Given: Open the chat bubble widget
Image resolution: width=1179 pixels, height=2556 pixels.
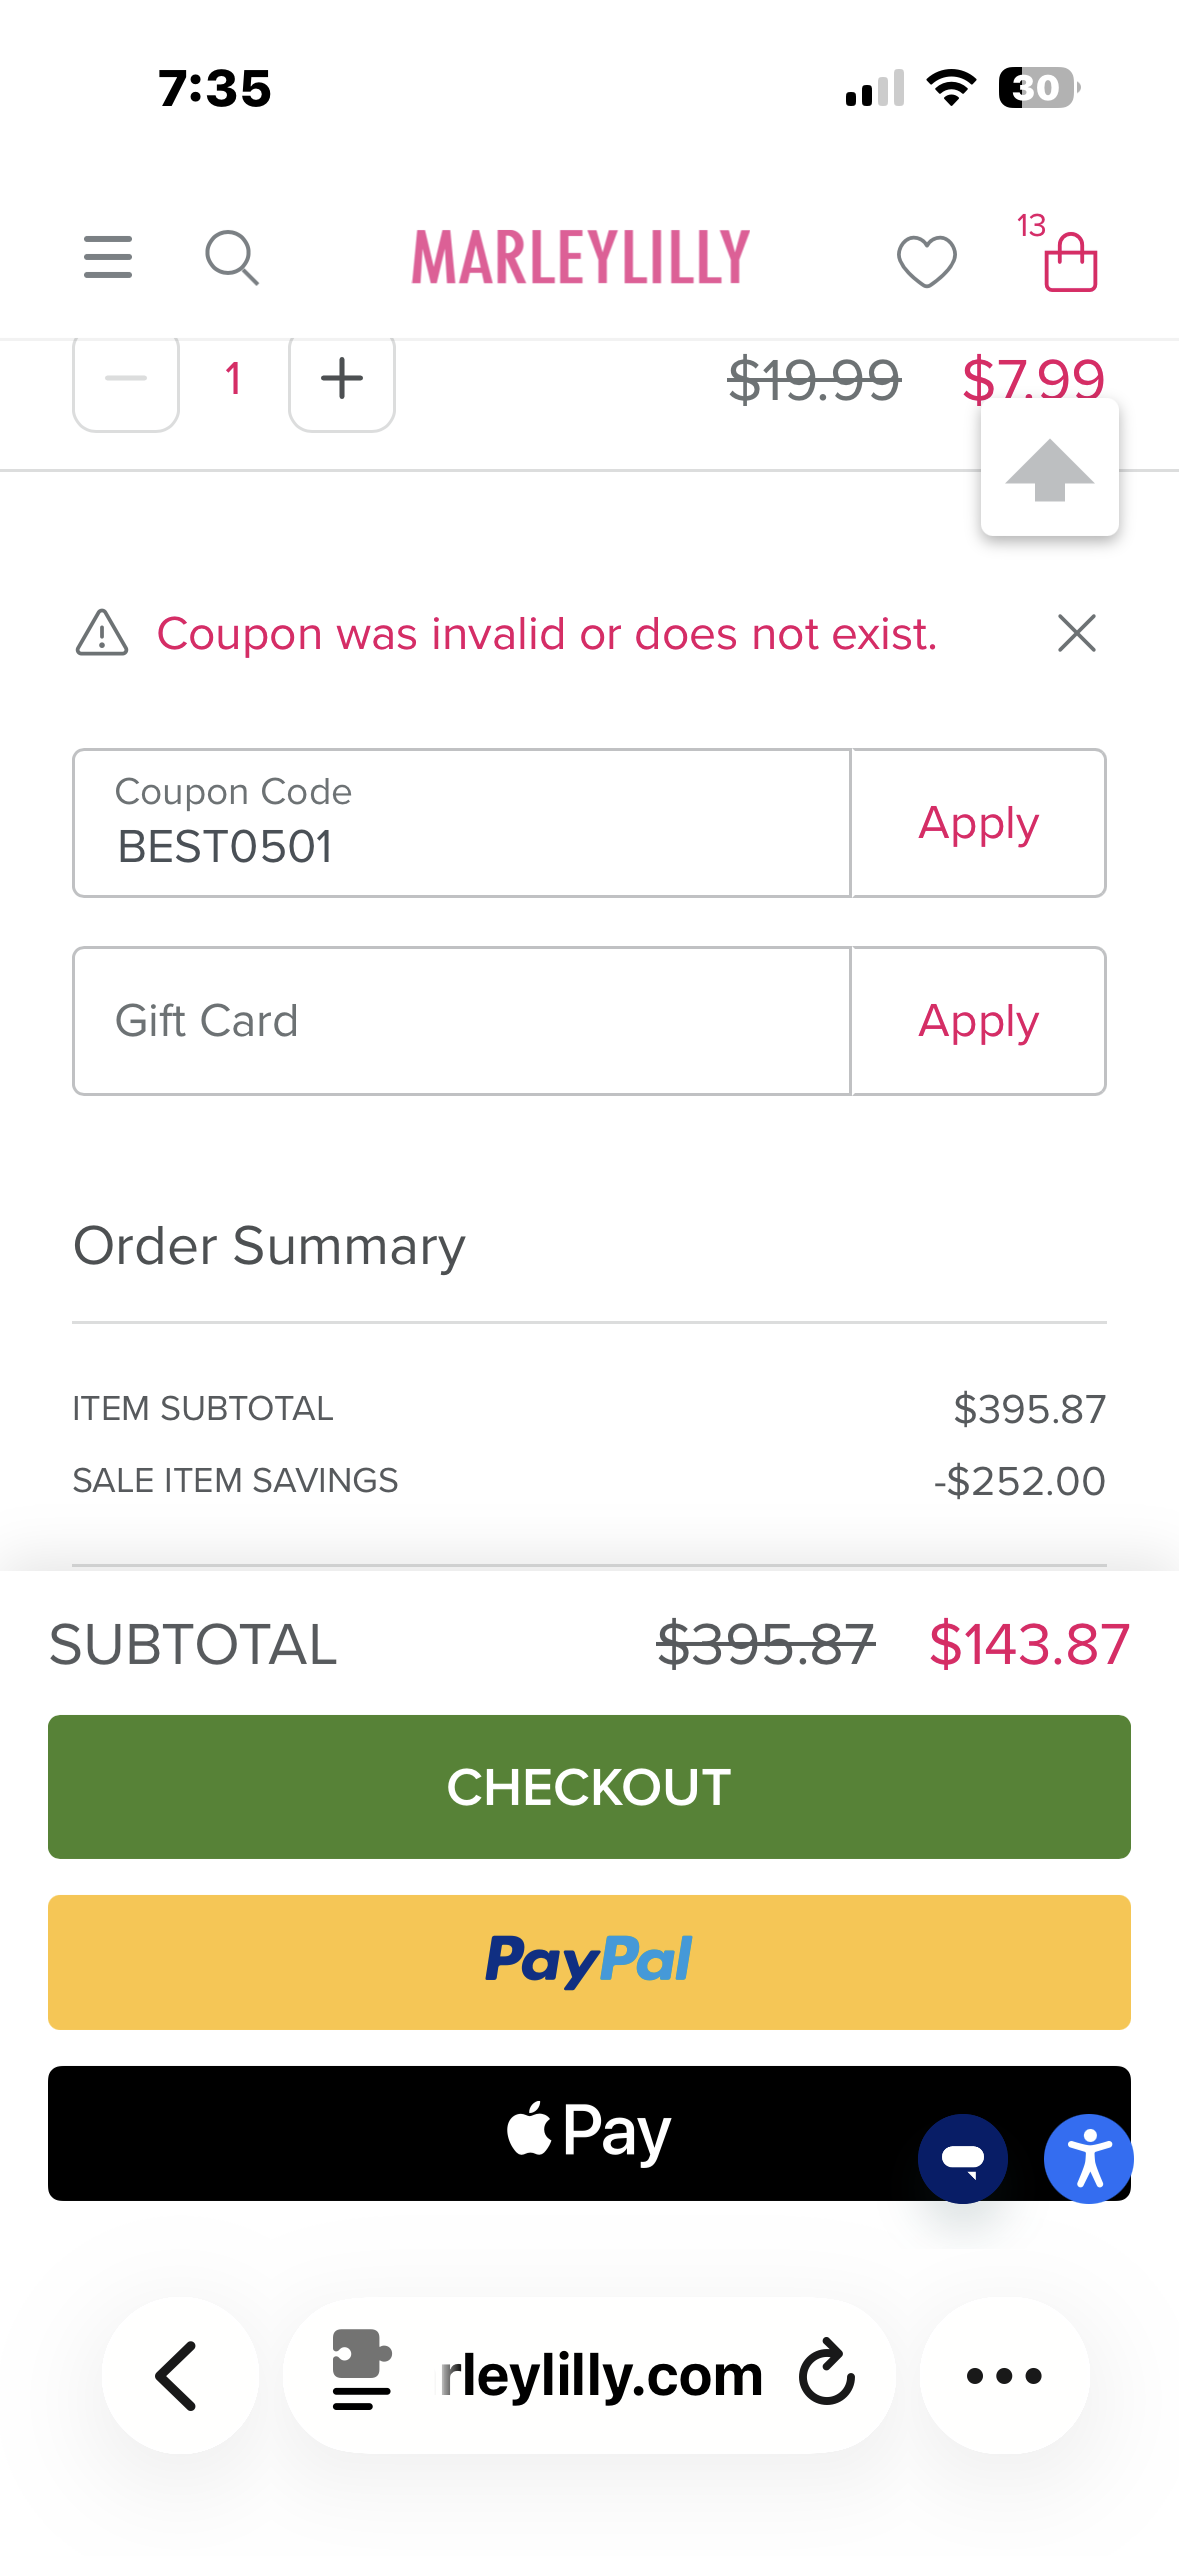Looking at the screenshot, I should 962,2158.
